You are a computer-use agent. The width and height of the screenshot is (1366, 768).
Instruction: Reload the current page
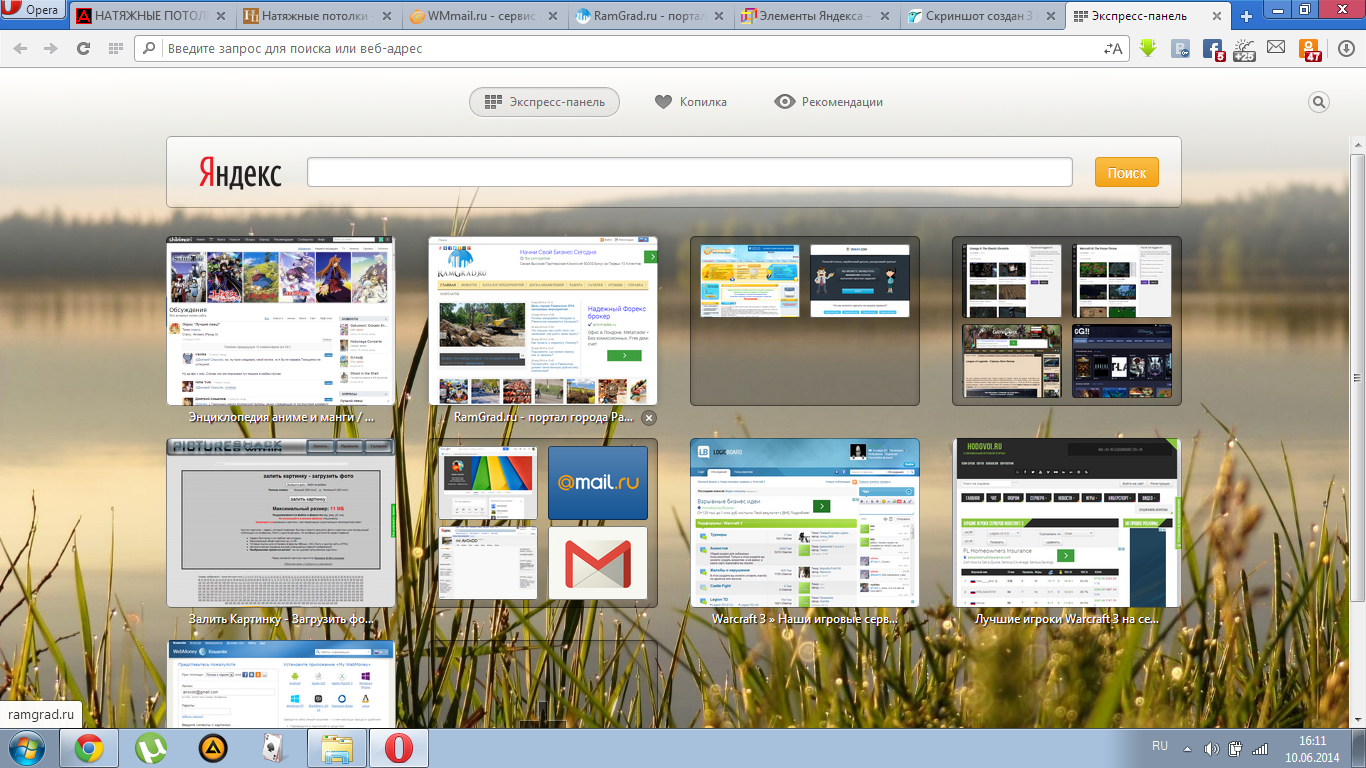[x=83, y=48]
